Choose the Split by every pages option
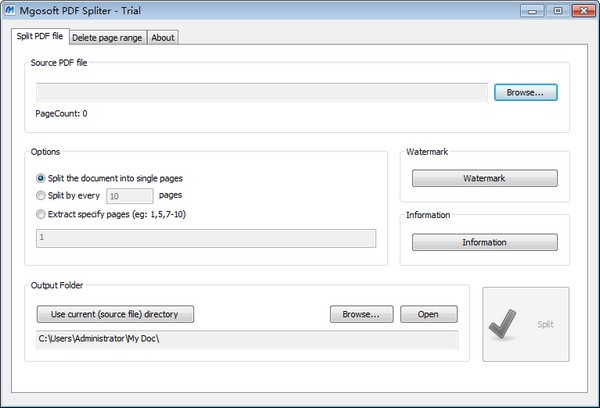The image size is (600, 408). (41, 195)
